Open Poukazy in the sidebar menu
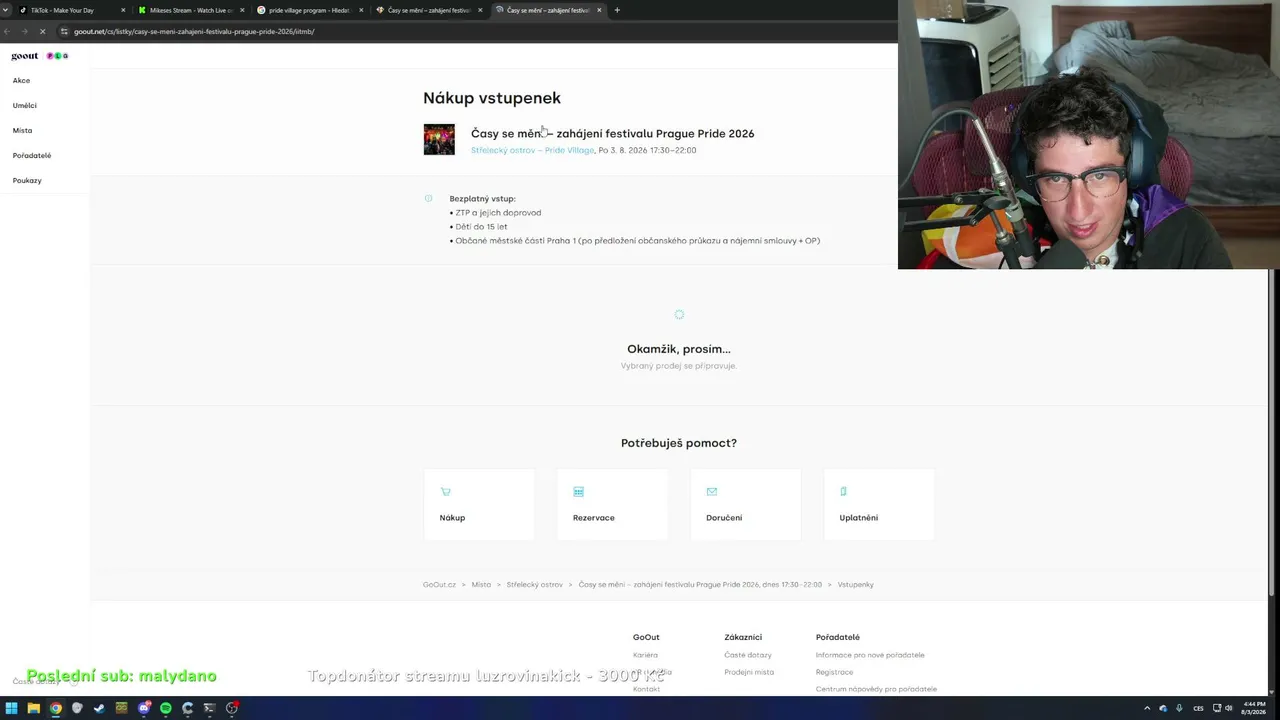 [27, 180]
